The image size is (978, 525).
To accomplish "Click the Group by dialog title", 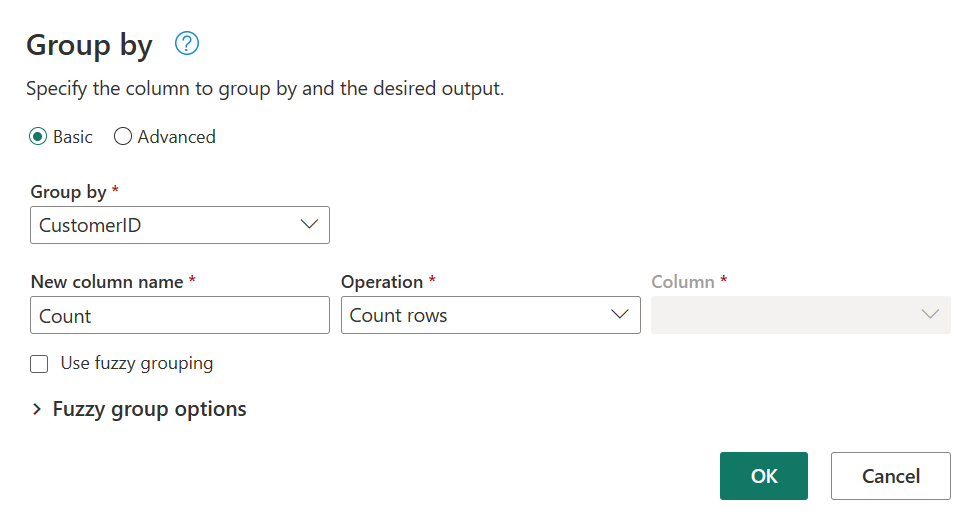I will pos(89,45).
